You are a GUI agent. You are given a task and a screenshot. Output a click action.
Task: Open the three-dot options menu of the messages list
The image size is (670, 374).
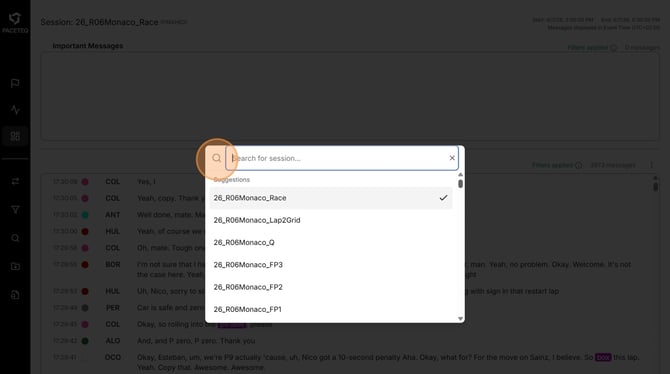tap(652, 165)
